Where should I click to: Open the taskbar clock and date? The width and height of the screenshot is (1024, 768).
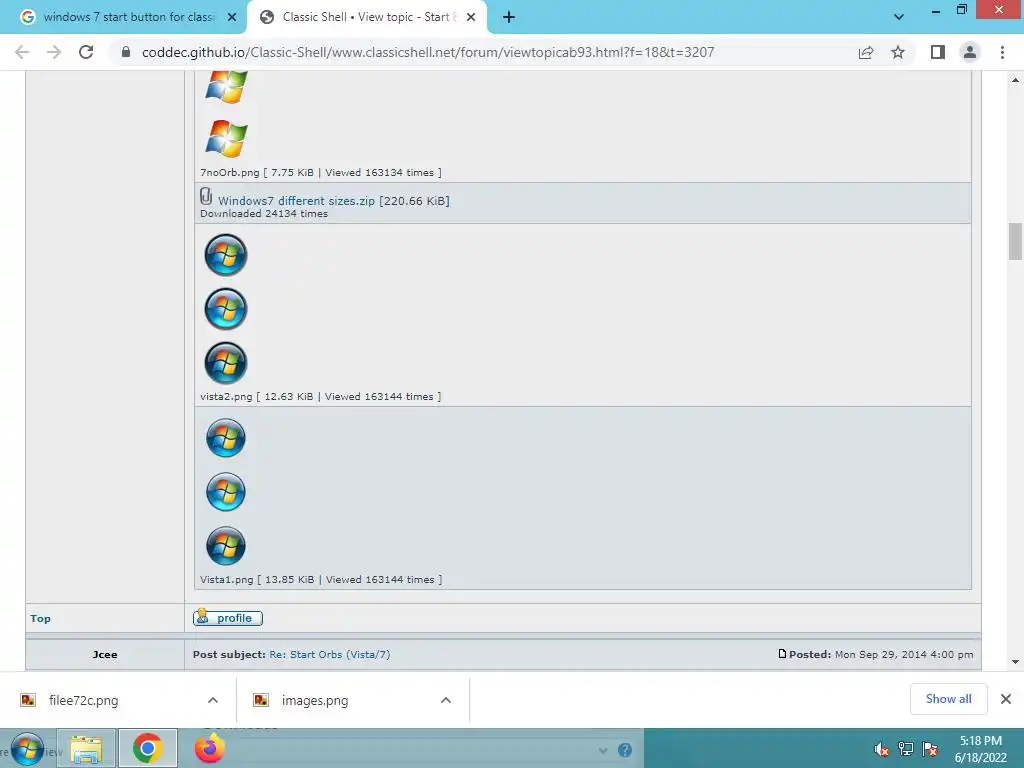980,749
